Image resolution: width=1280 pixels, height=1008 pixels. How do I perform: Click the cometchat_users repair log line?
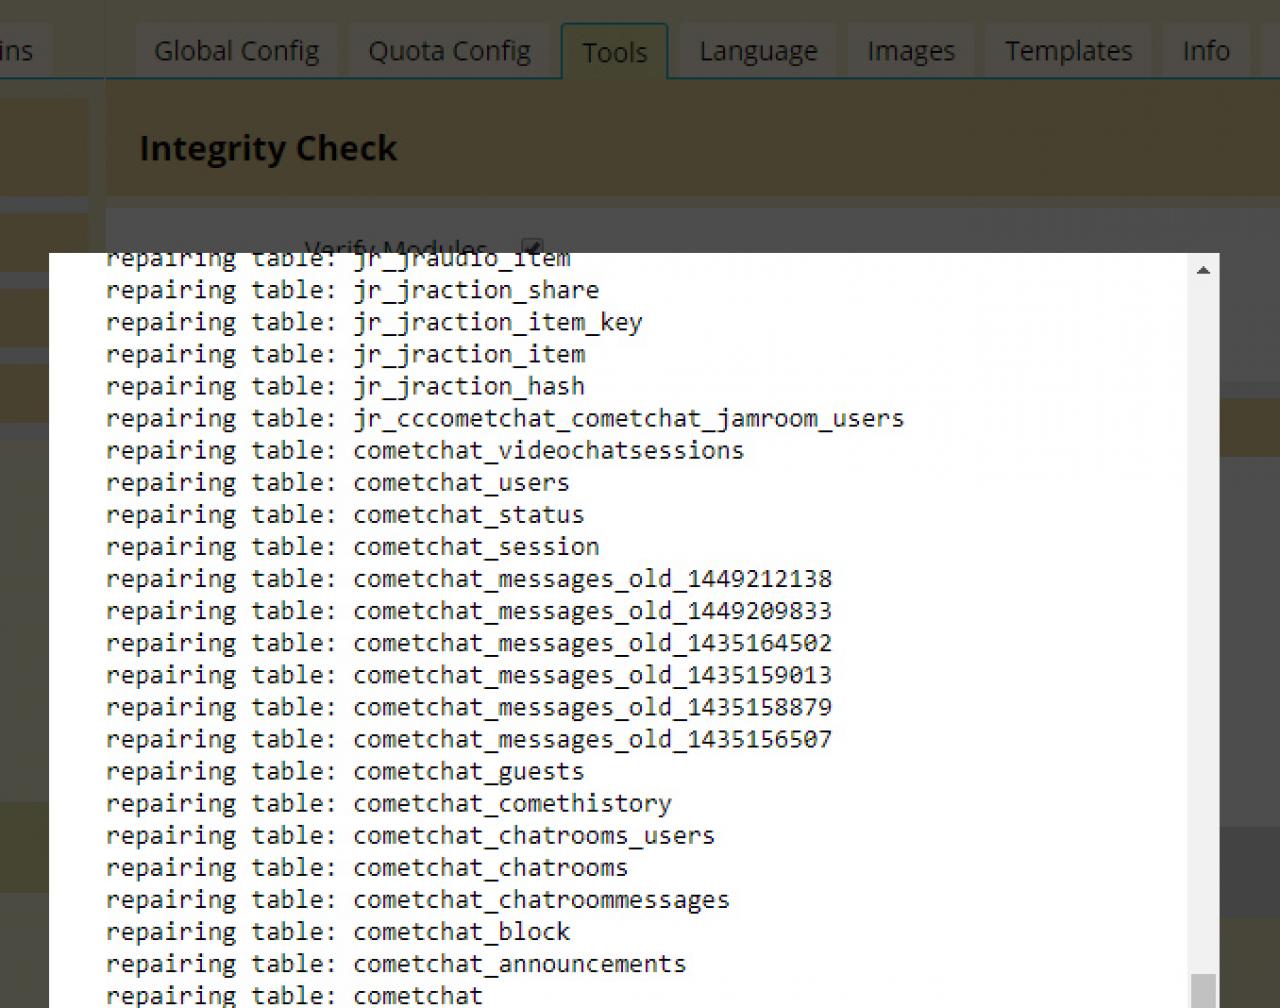tap(337, 483)
